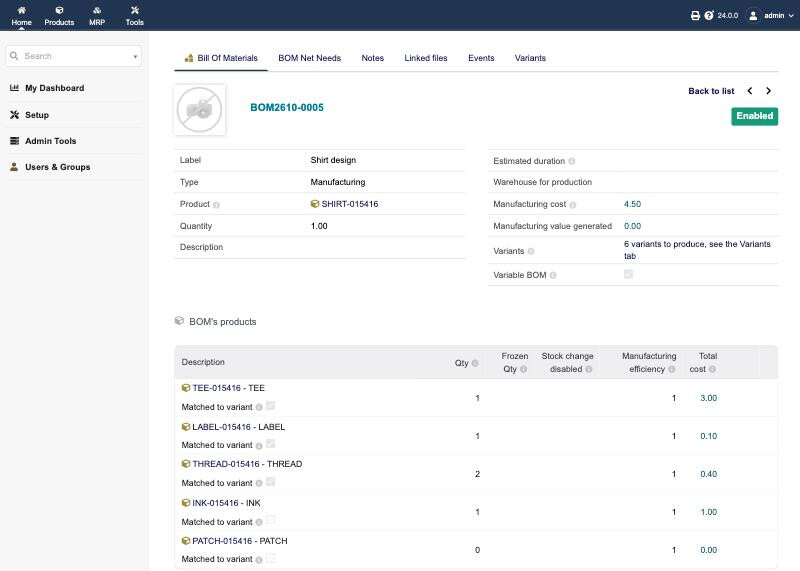The width and height of the screenshot is (800, 571).
Task: Click the Variants field info icon
Action: [x=531, y=252]
